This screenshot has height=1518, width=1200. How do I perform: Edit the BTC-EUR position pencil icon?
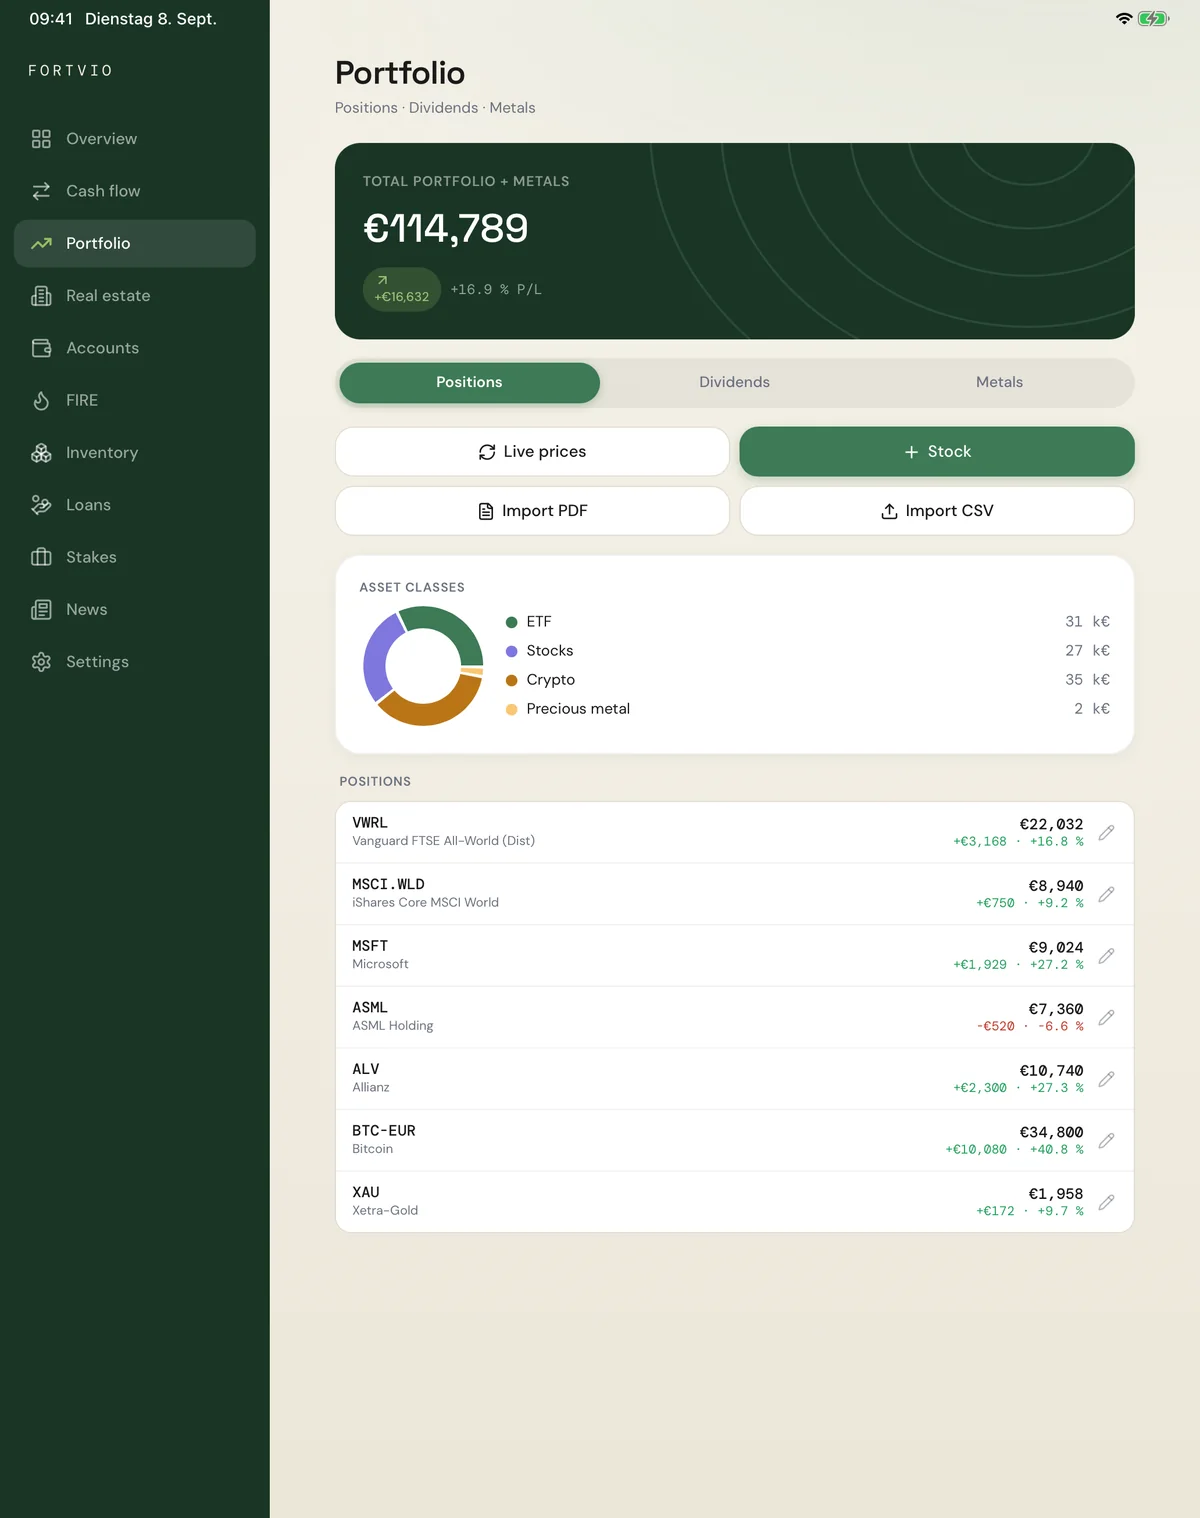coord(1106,1141)
